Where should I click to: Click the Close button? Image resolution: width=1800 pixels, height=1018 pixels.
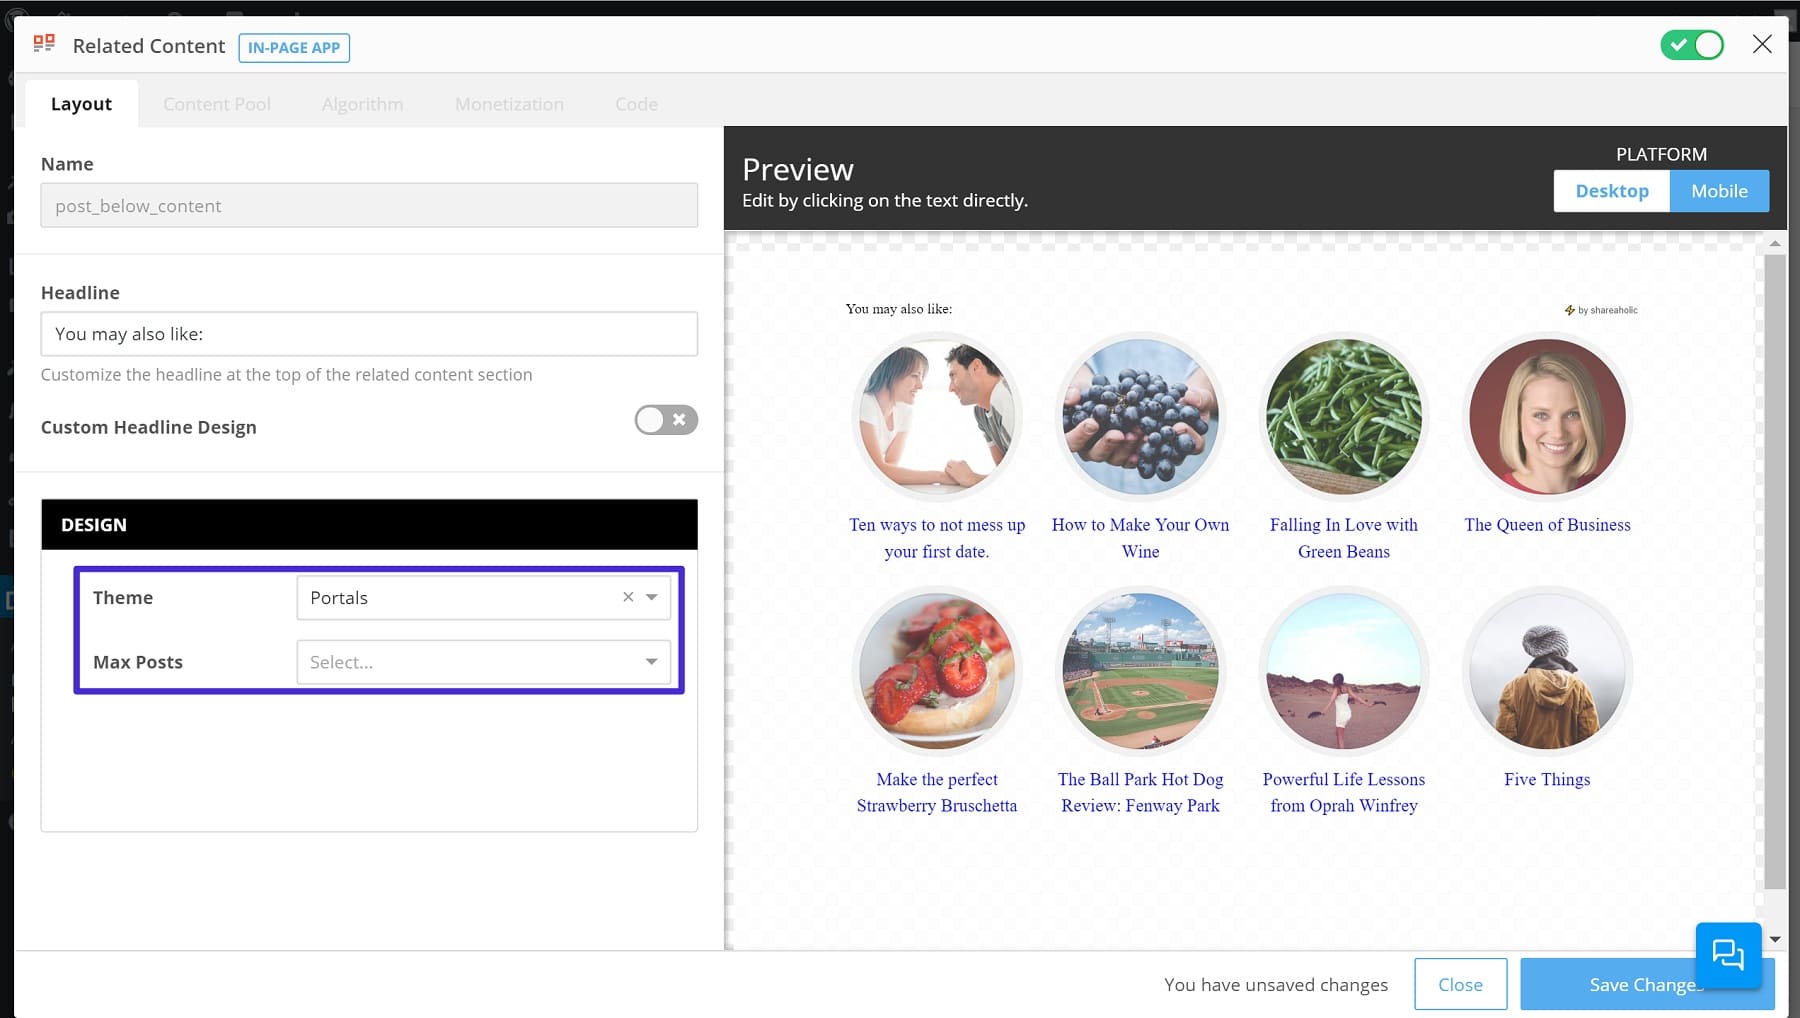click(1461, 984)
